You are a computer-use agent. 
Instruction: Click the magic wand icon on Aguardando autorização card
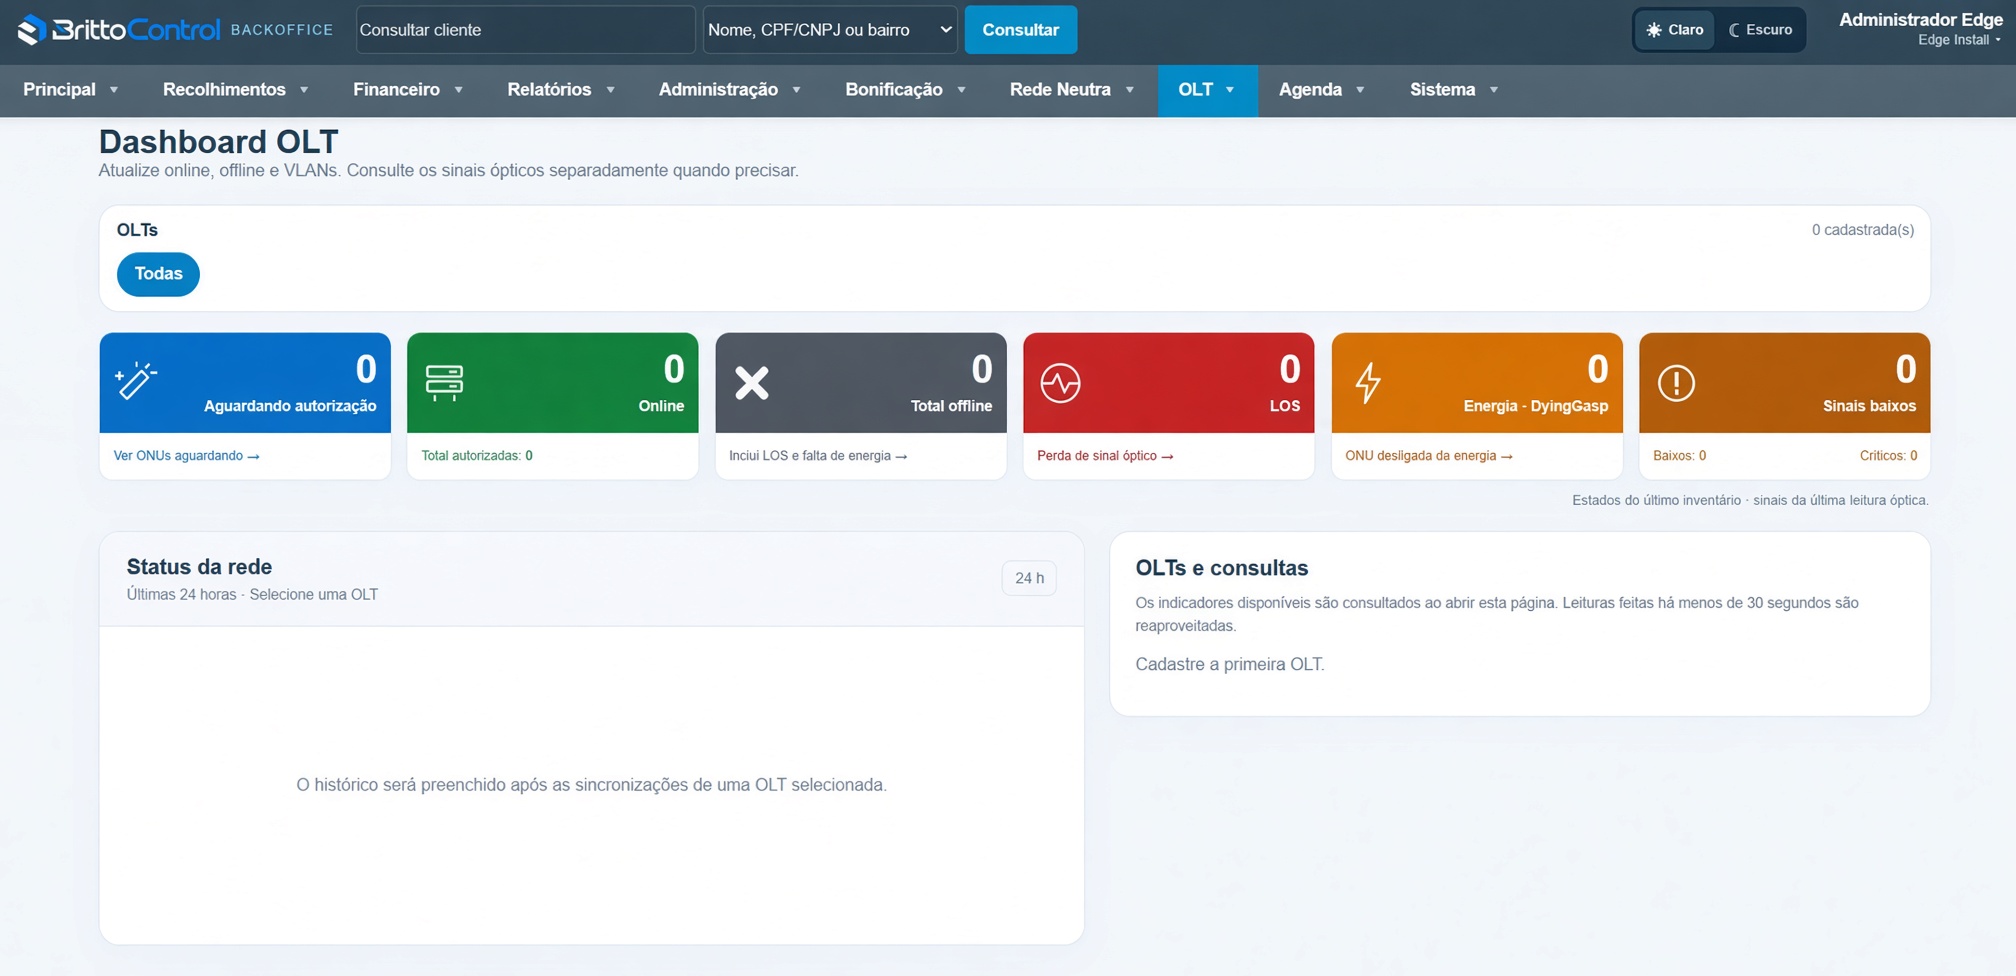point(135,381)
